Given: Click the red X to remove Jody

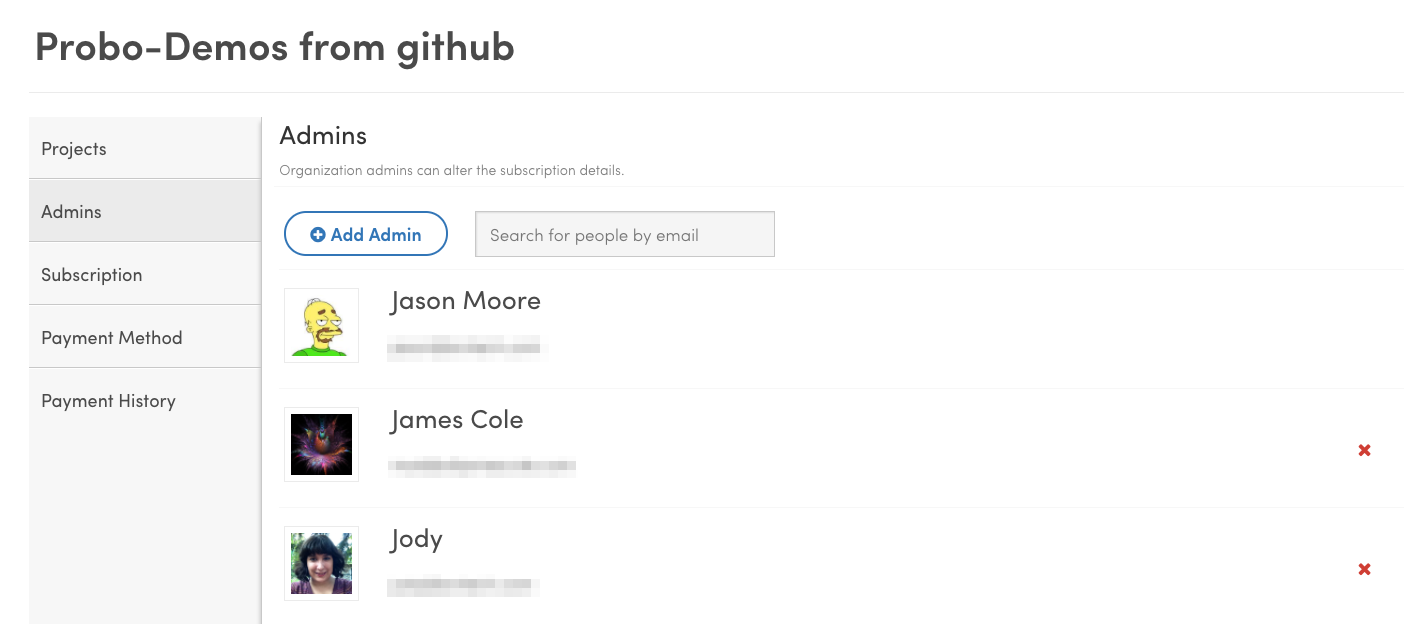Looking at the screenshot, I should click(x=1364, y=568).
